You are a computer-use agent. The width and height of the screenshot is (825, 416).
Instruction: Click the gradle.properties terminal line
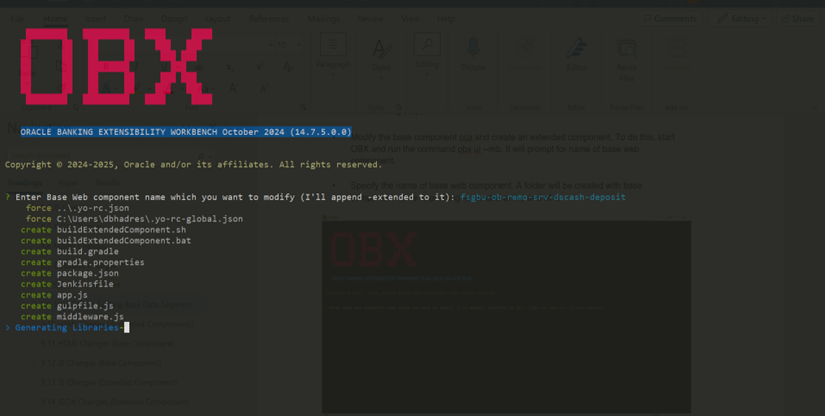[82, 262]
